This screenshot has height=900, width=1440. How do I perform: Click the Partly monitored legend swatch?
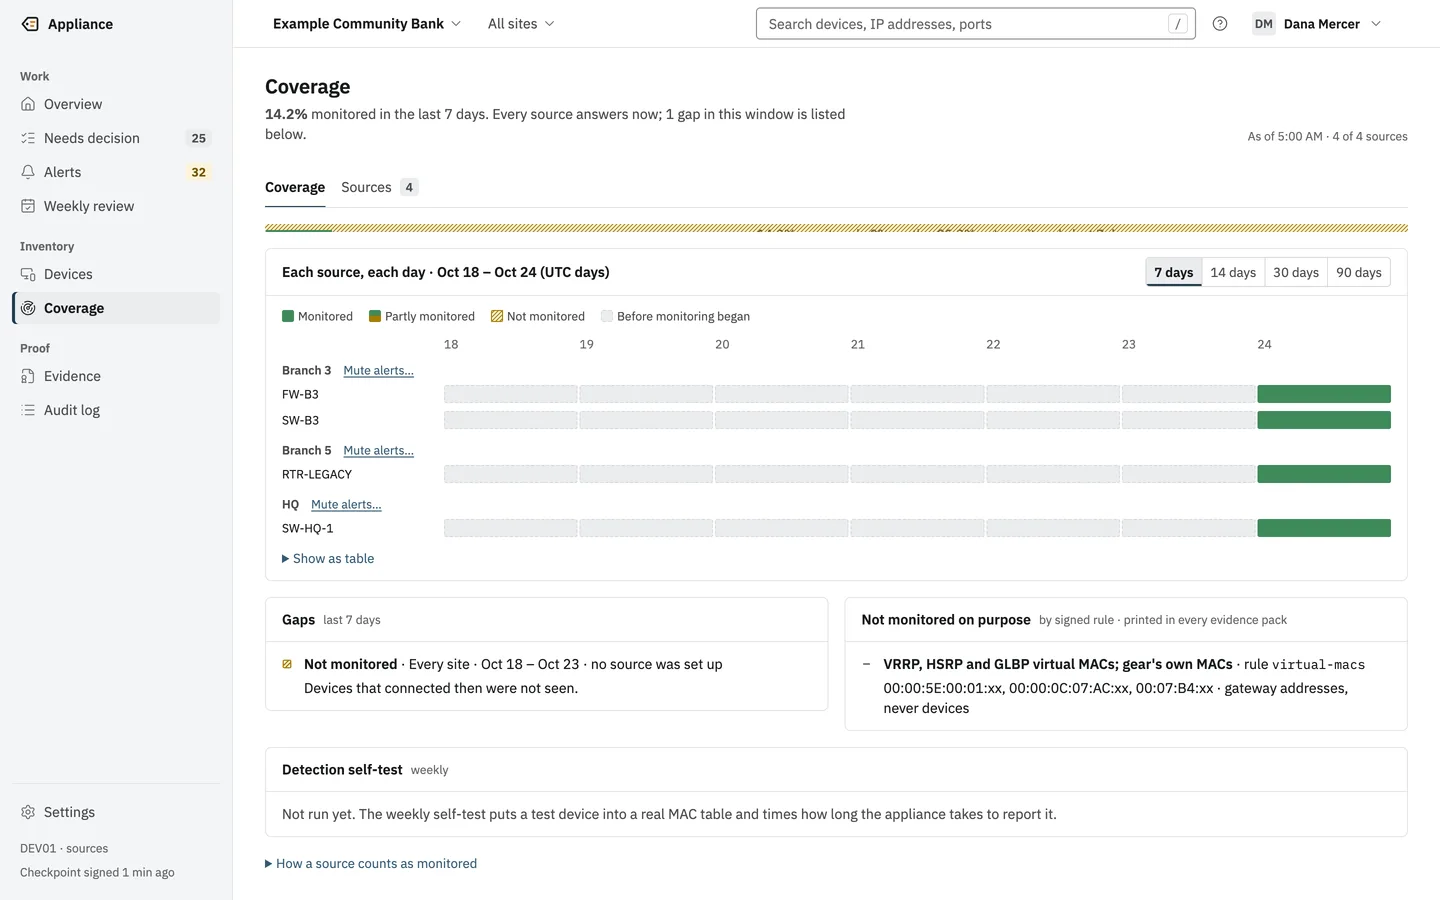tap(375, 316)
